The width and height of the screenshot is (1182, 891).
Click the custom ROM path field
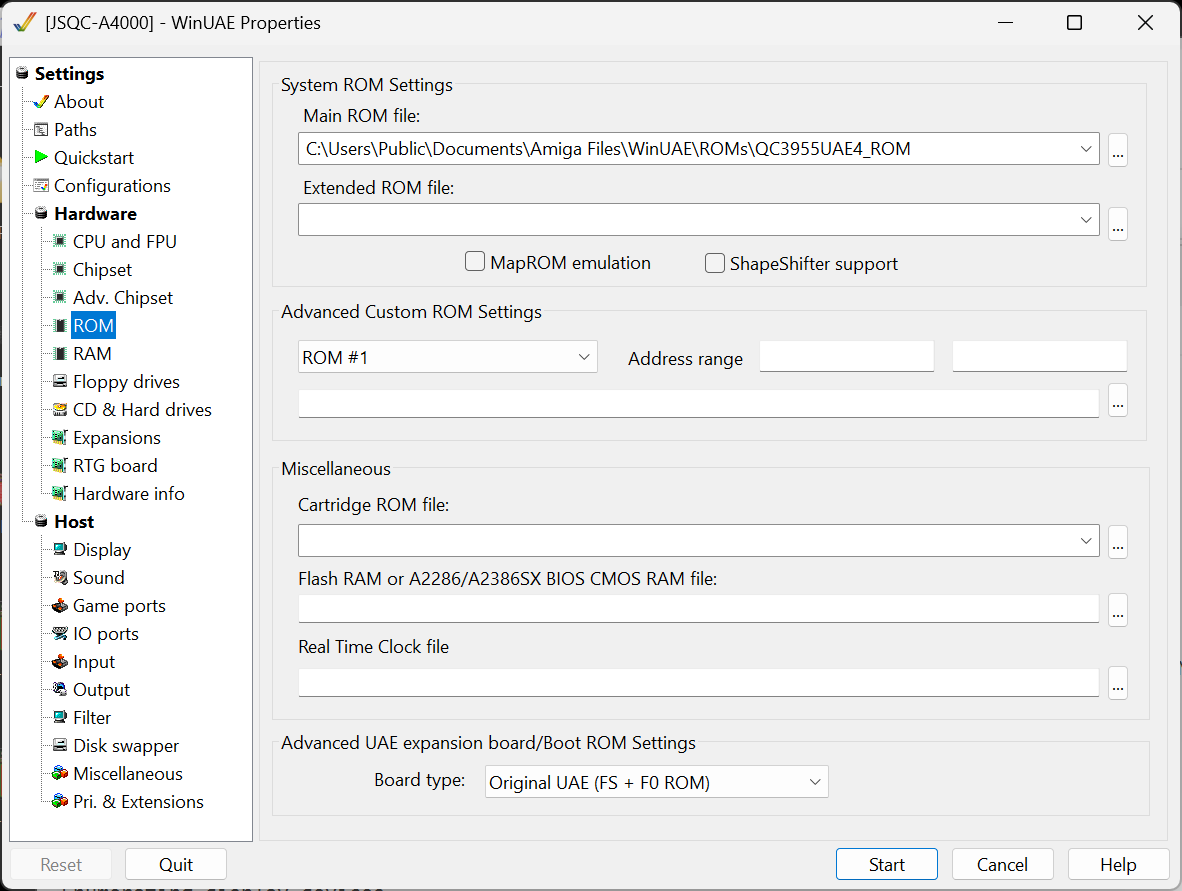pos(699,403)
